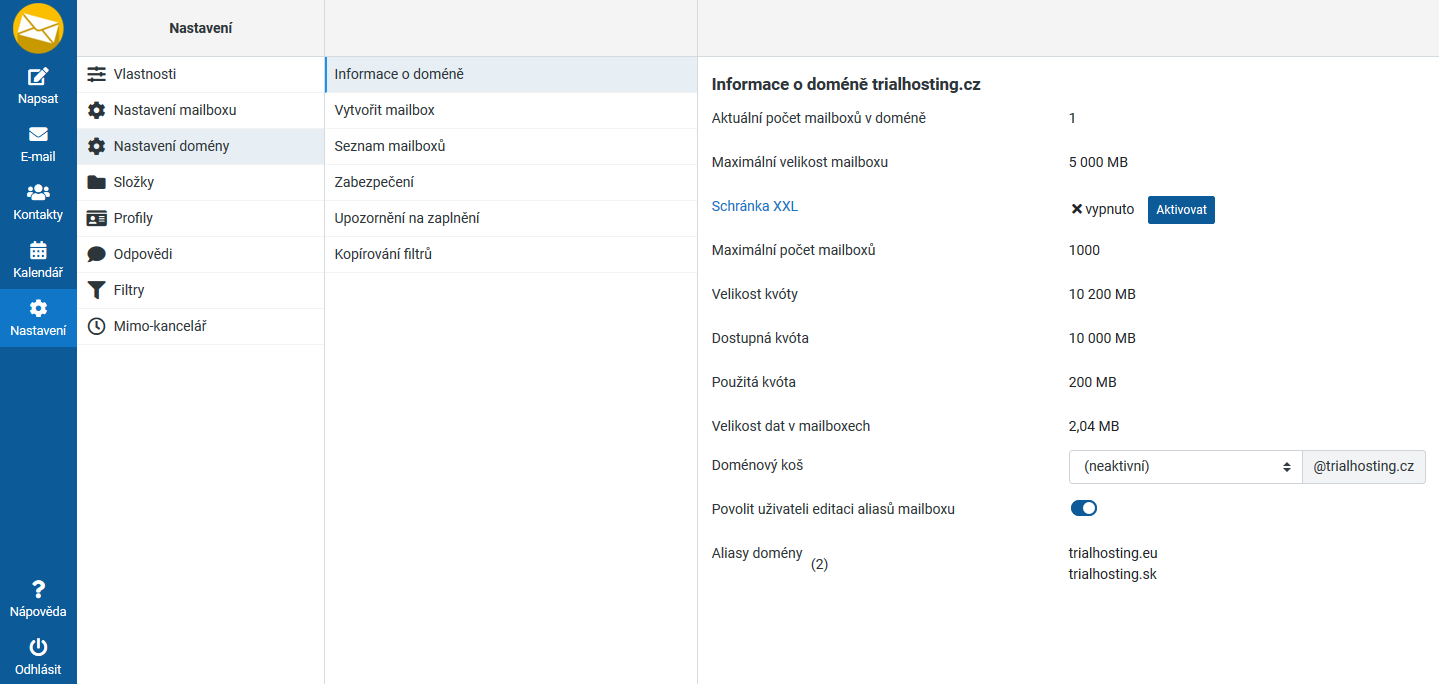Go to Zabezpečení section
The height and width of the screenshot is (684, 1439).
click(x=374, y=182)
